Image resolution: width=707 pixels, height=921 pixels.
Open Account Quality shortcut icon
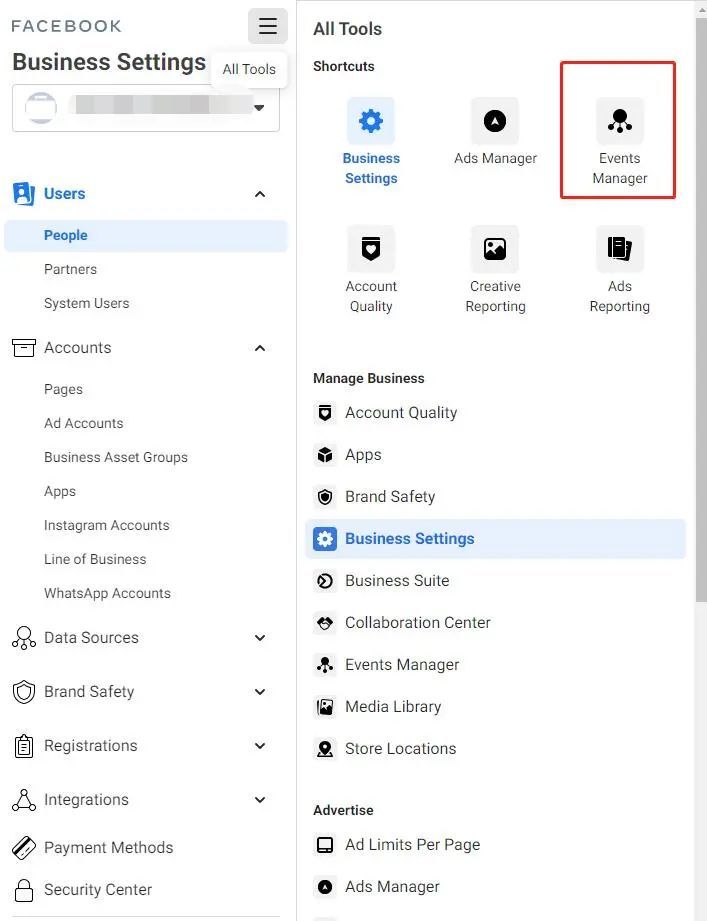pos(371,249)
